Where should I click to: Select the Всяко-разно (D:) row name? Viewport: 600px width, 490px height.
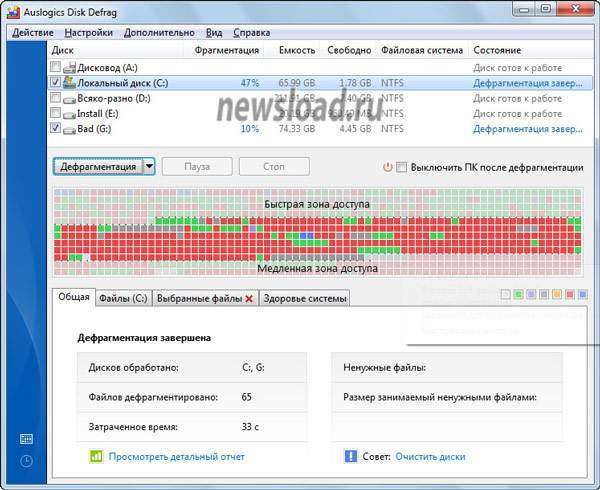click(x=114, y=98)
